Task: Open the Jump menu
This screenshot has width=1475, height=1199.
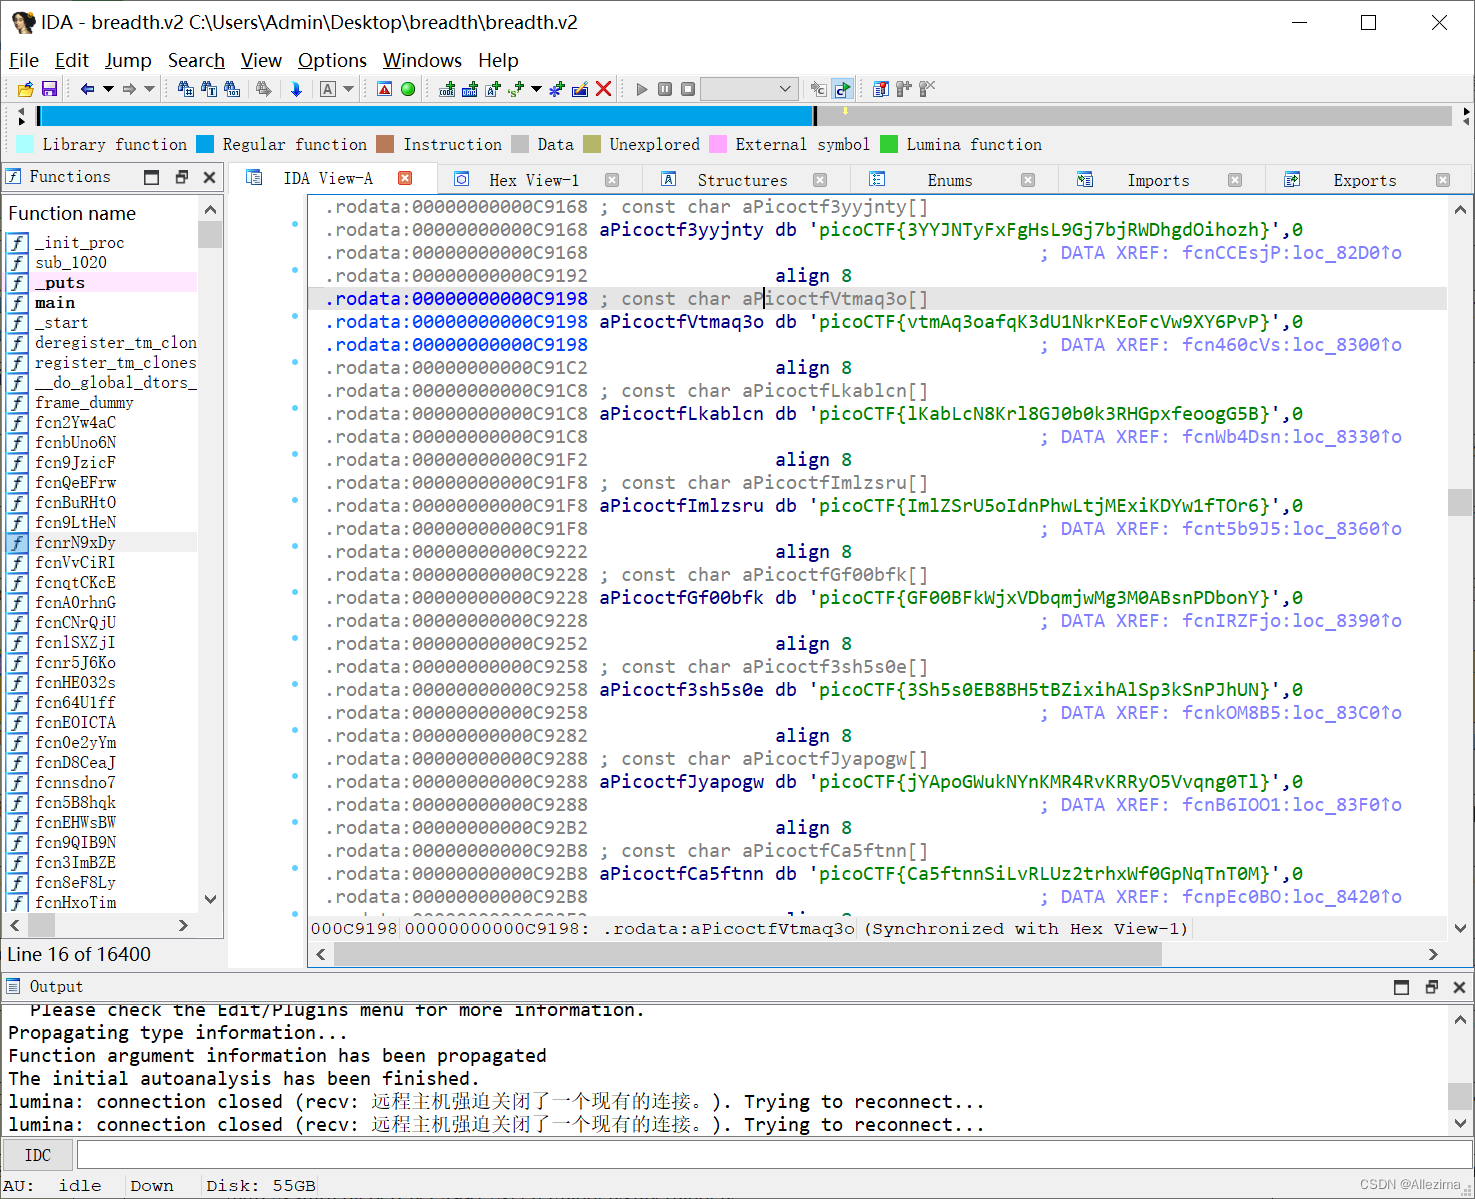Action: 128,60
